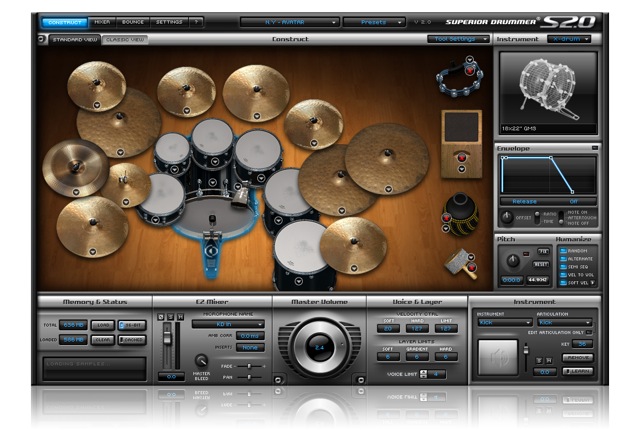The height and width of the screenshot is (430, 640).
Task: Click the Master Bleed knob
Action: tap(201, 360)
